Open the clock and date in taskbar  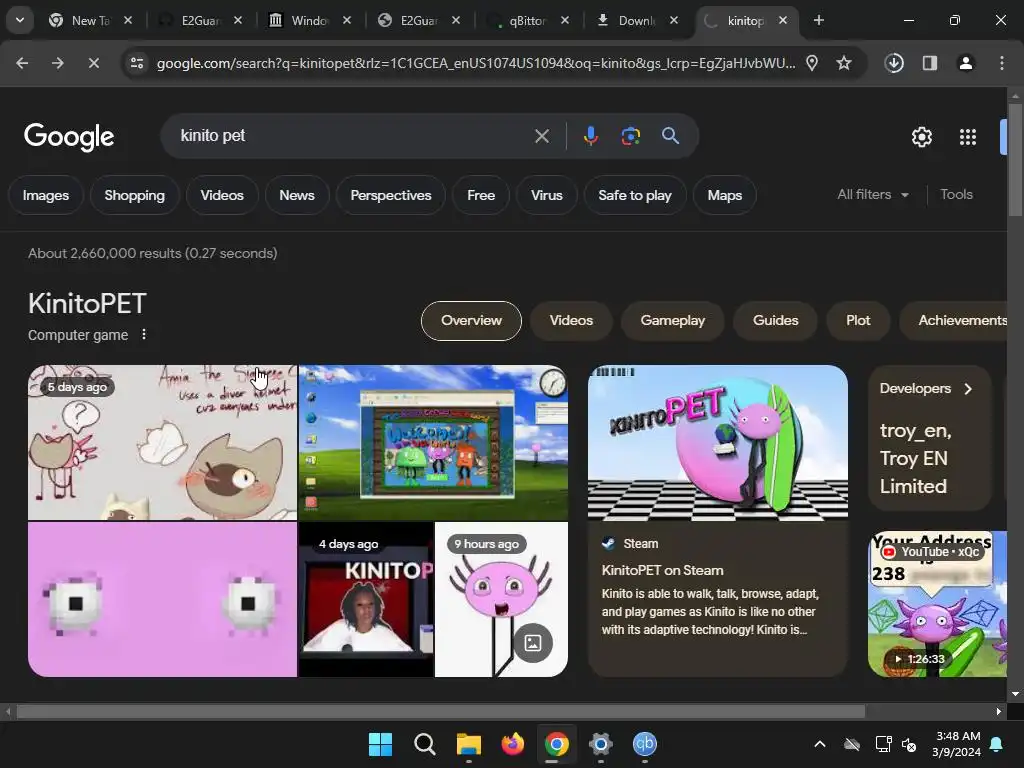pos(957,744)
